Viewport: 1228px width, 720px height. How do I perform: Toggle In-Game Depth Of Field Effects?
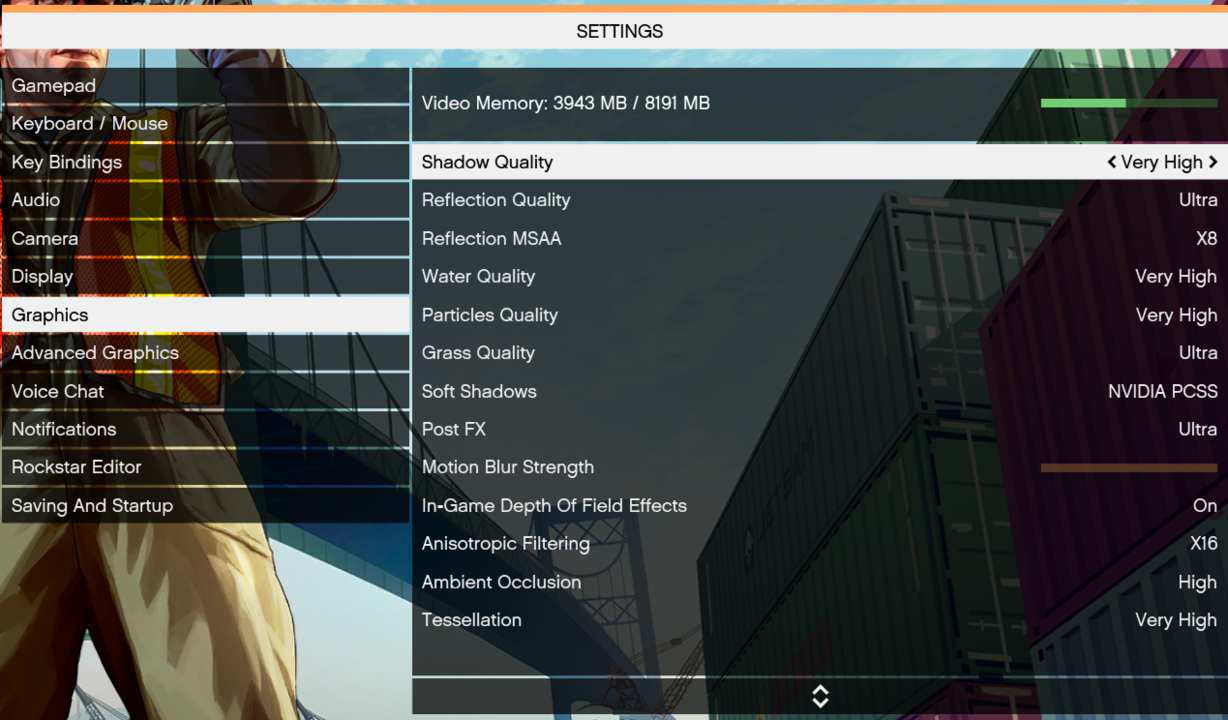[820, 506]
